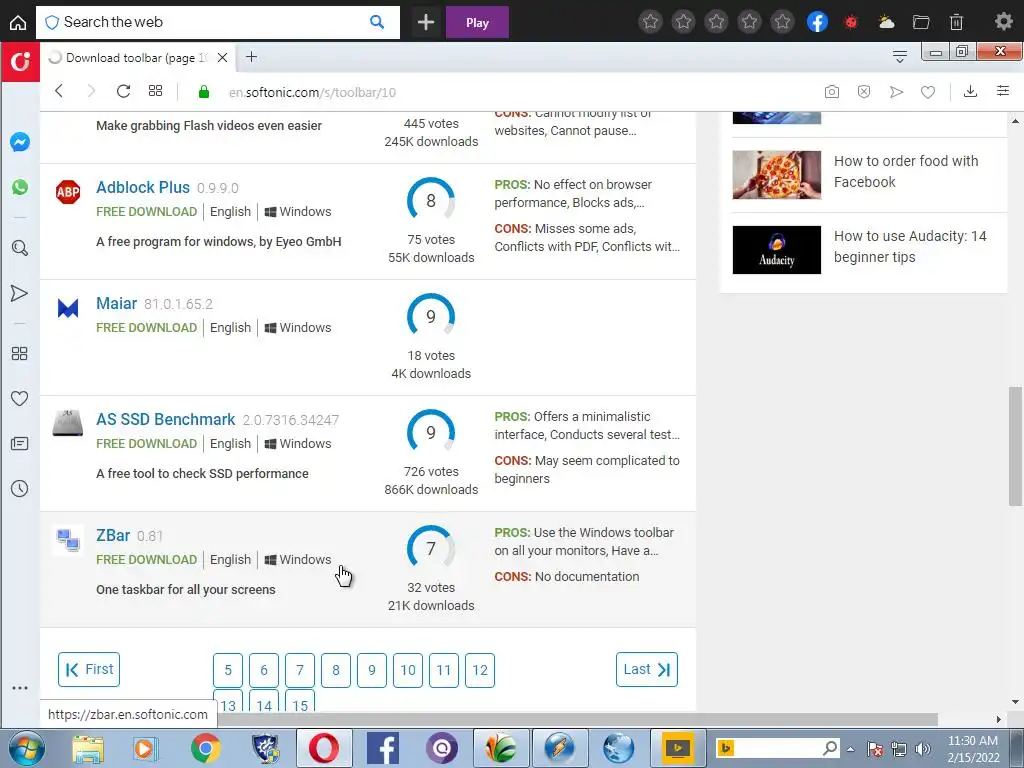
Task: Click the purple Play button
Action: pos(477,22)
